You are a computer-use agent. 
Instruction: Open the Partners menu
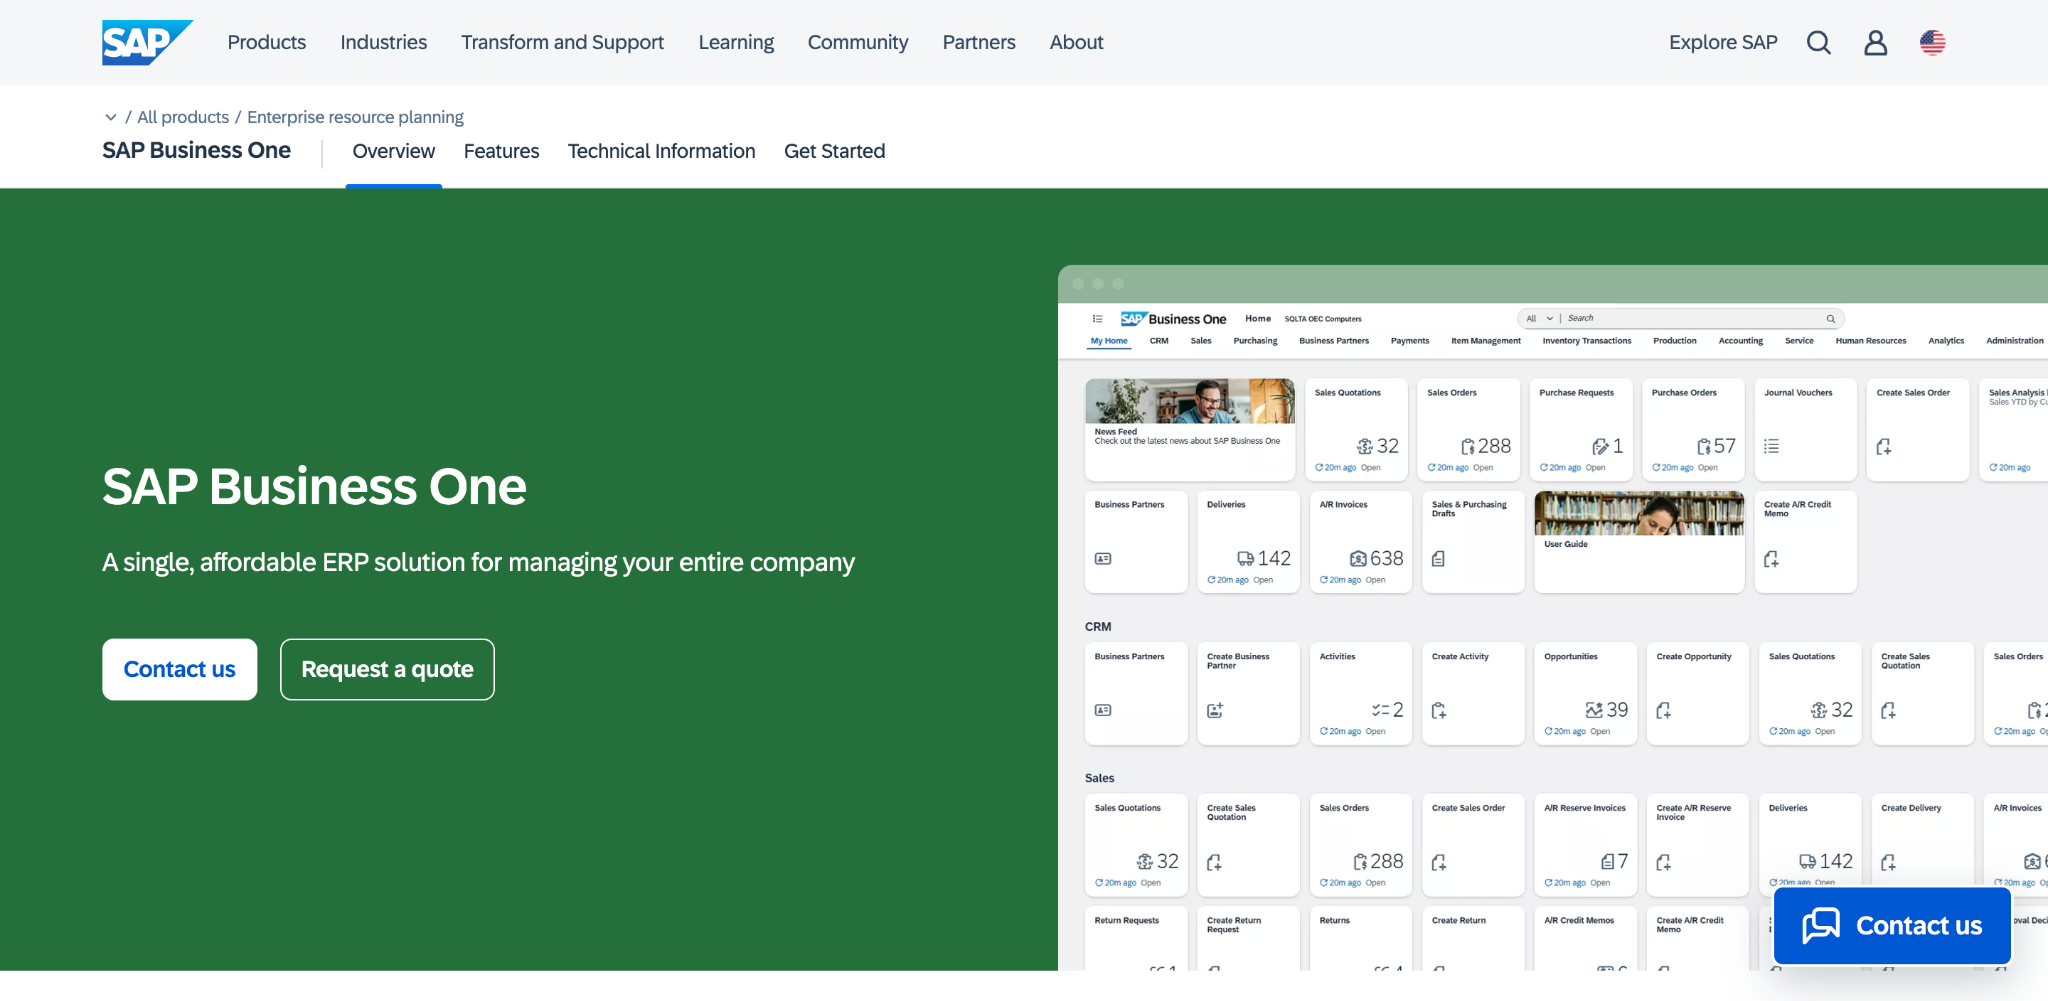(979, 42)
